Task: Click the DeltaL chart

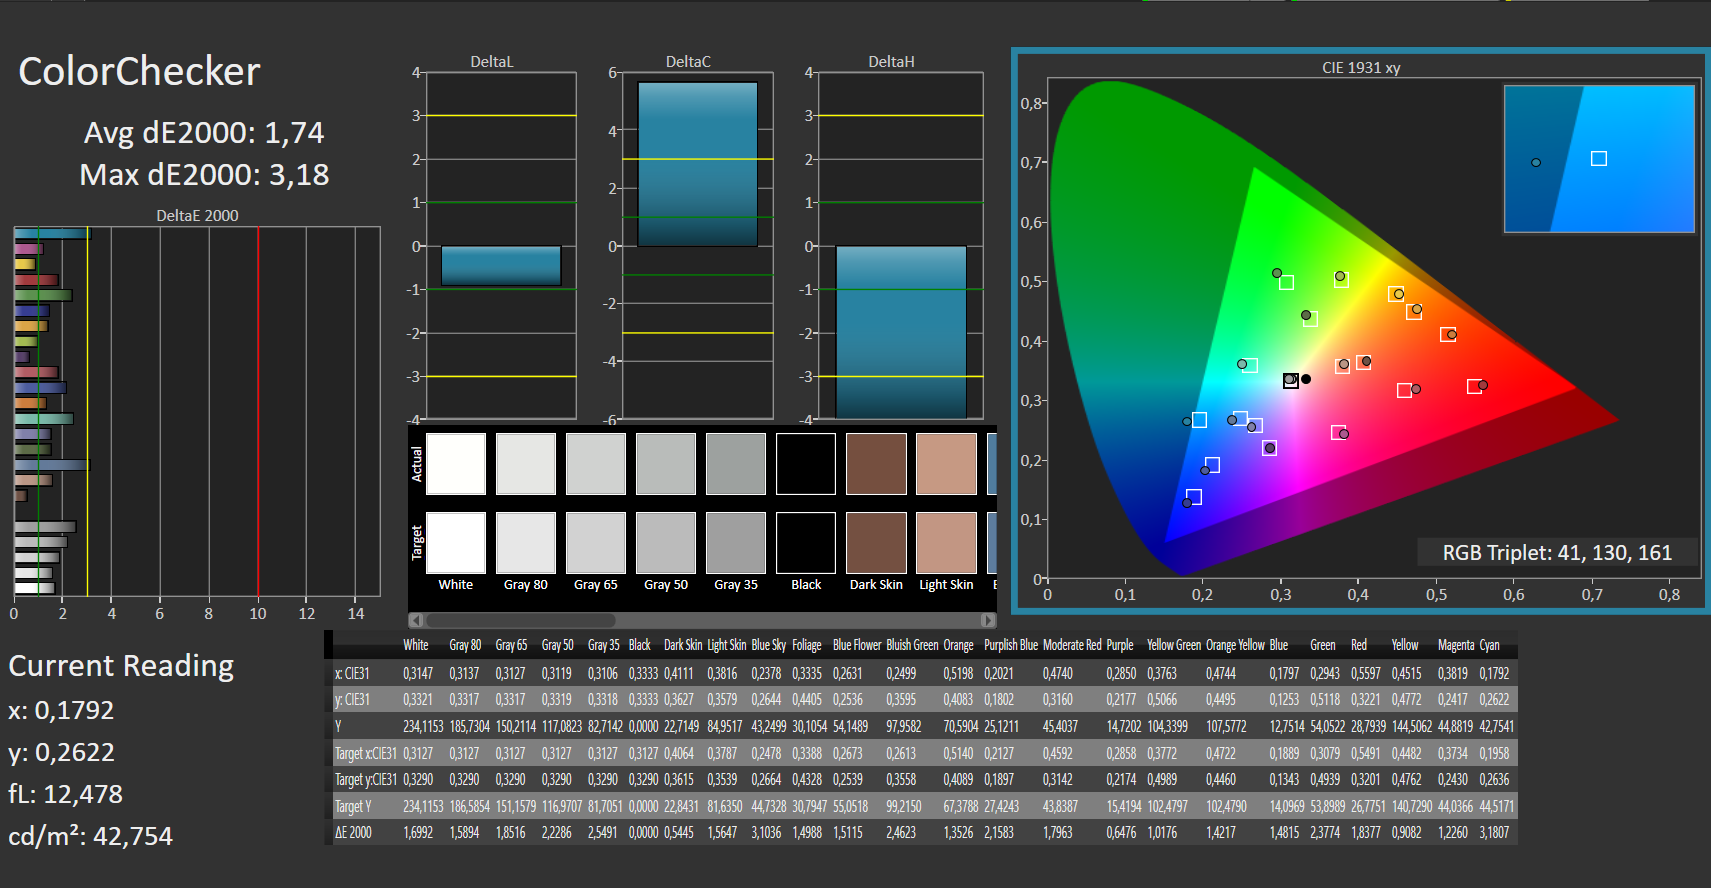Action: [501, 245]
